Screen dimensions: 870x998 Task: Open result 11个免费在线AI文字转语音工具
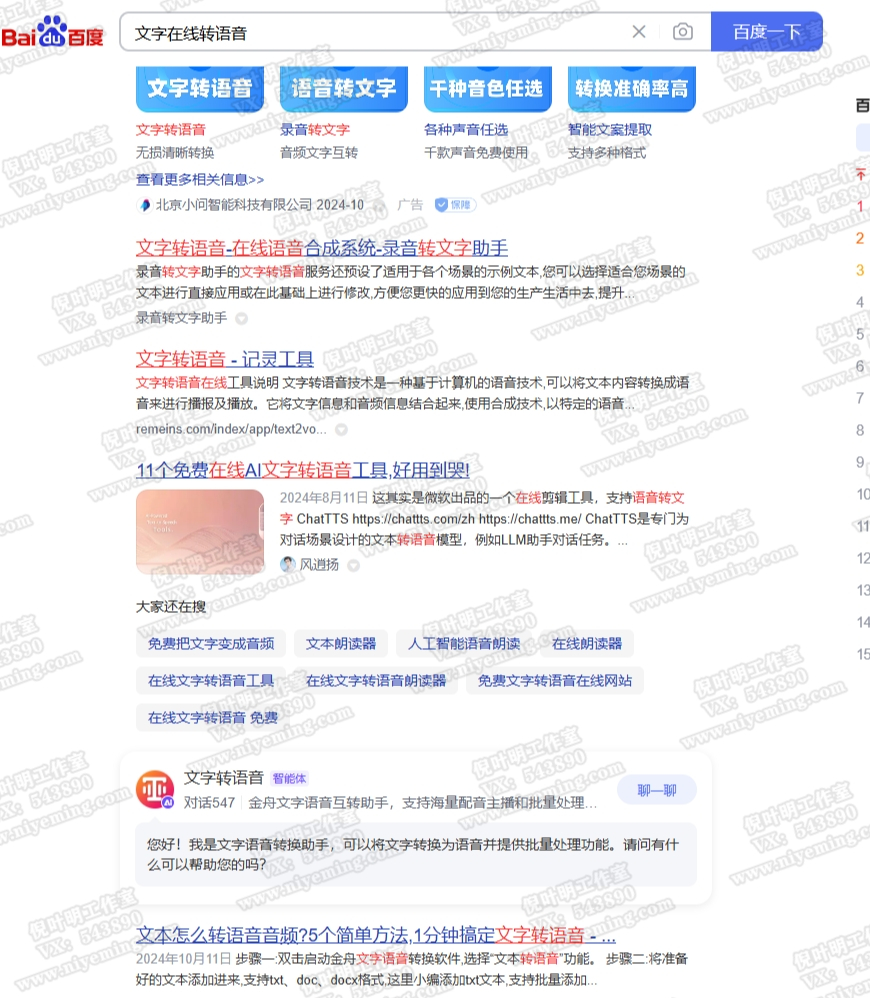click(x=303, y=470)
